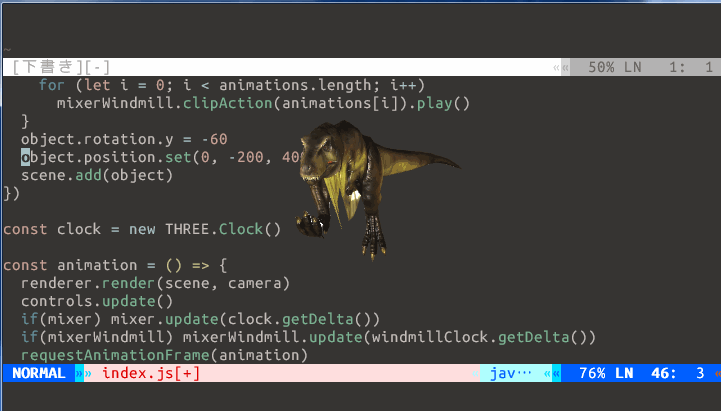This screenshot has width=721, height=411.
Task: Click the 'for' keyword in the loop
Action: pos(52,85)
